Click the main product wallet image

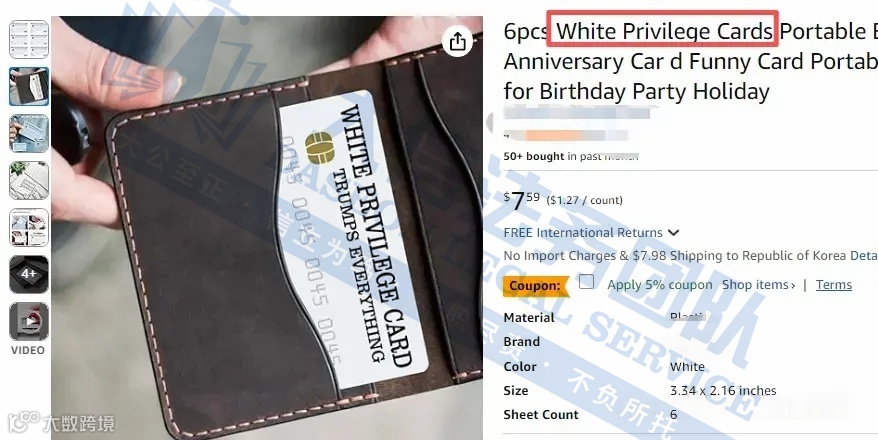pos(267,228)
